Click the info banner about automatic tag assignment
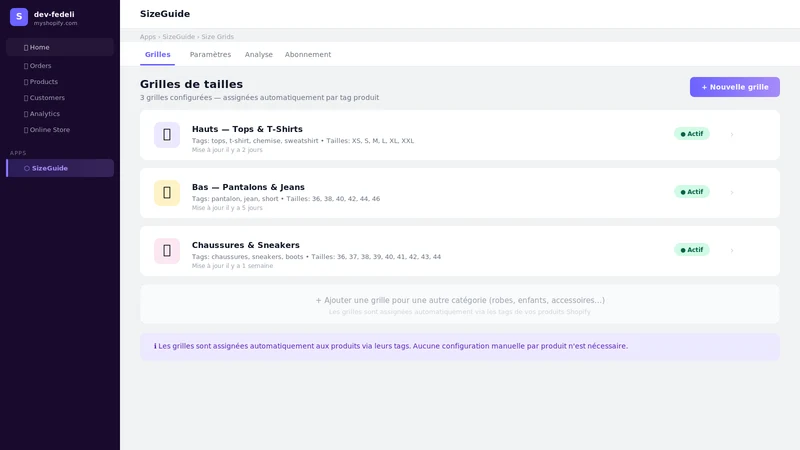Screen dimensions: 800x450 (x=460, y=346)
